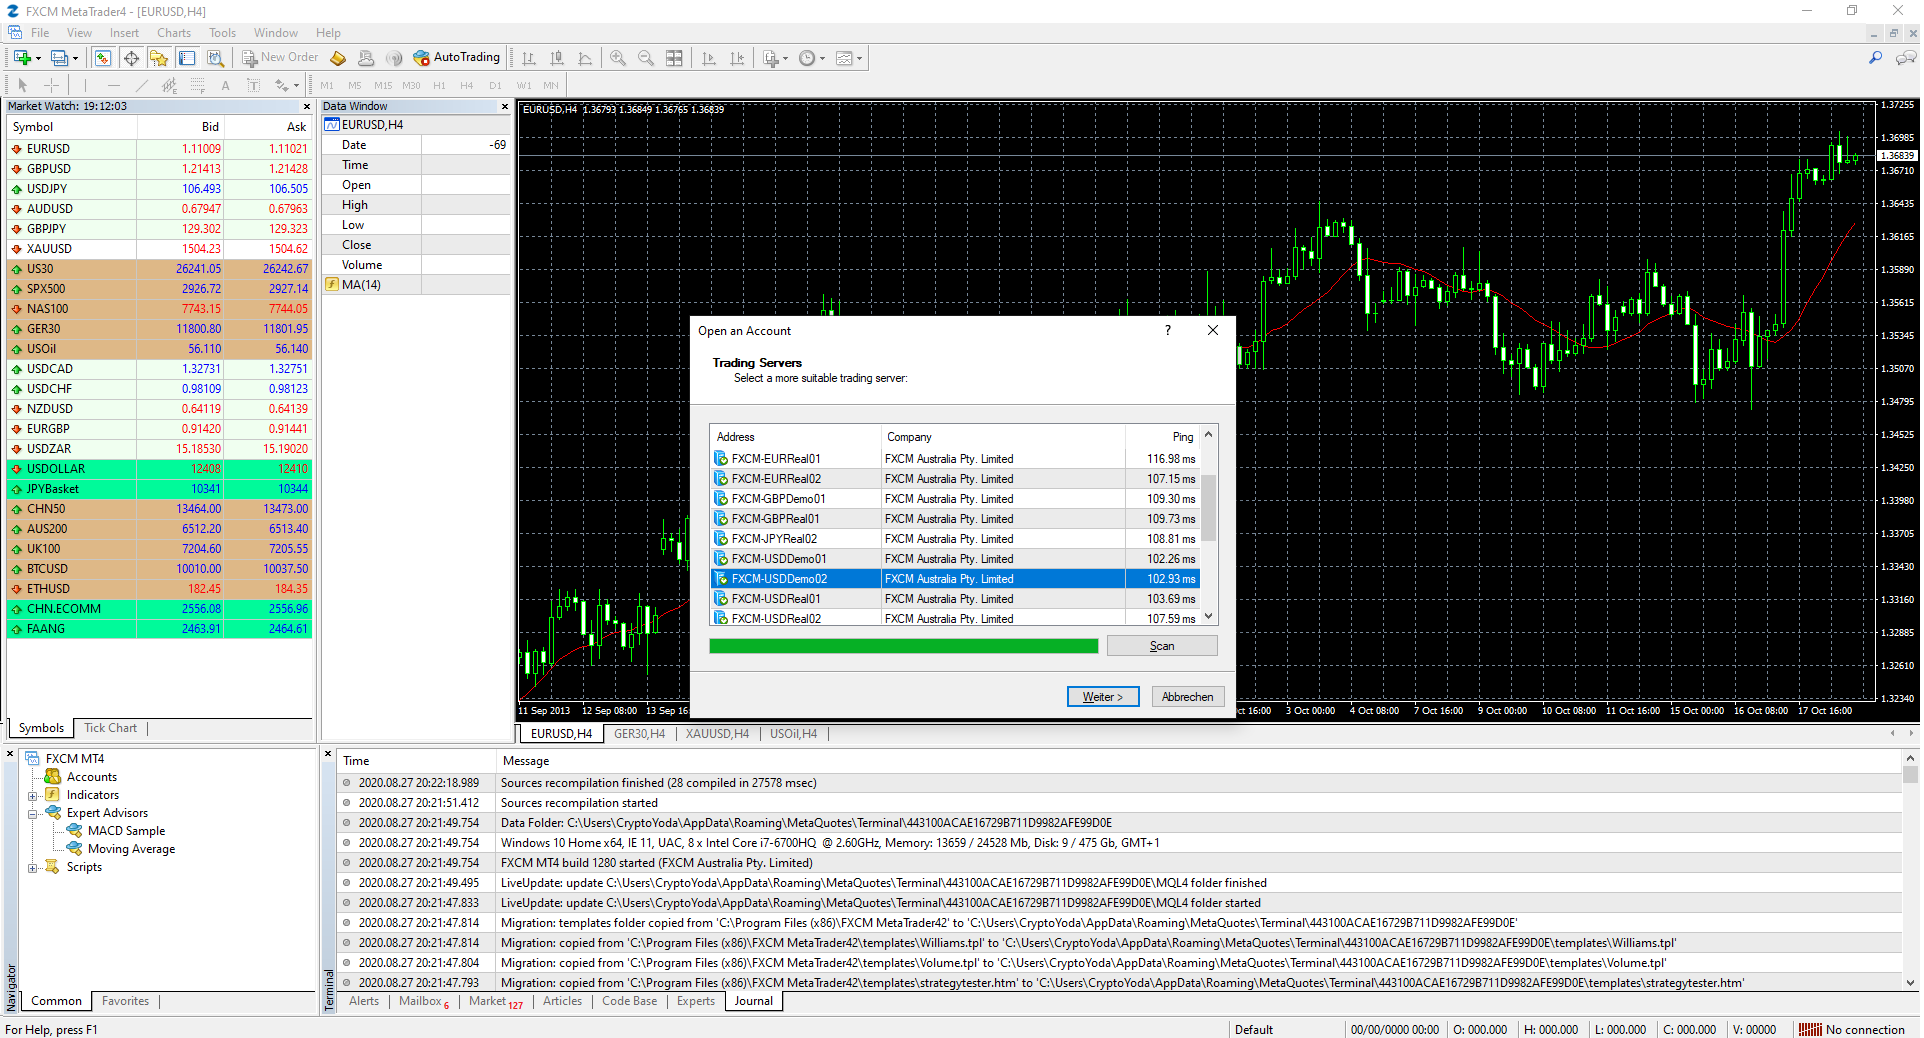Collapse the Expert Advisors tree node
Screen dimensions: 1924x1038
32,814
